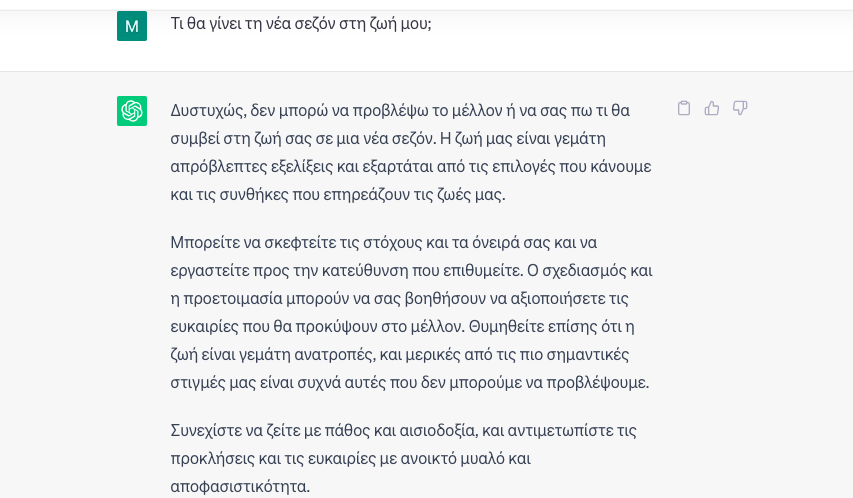Click the word Μπορείτε opening second paragraph
This screenshot has height=498, width=853.
[205, 242]
